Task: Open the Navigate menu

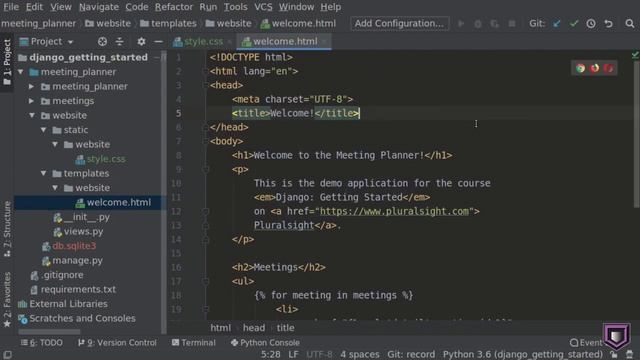Action: click(99, 7)
